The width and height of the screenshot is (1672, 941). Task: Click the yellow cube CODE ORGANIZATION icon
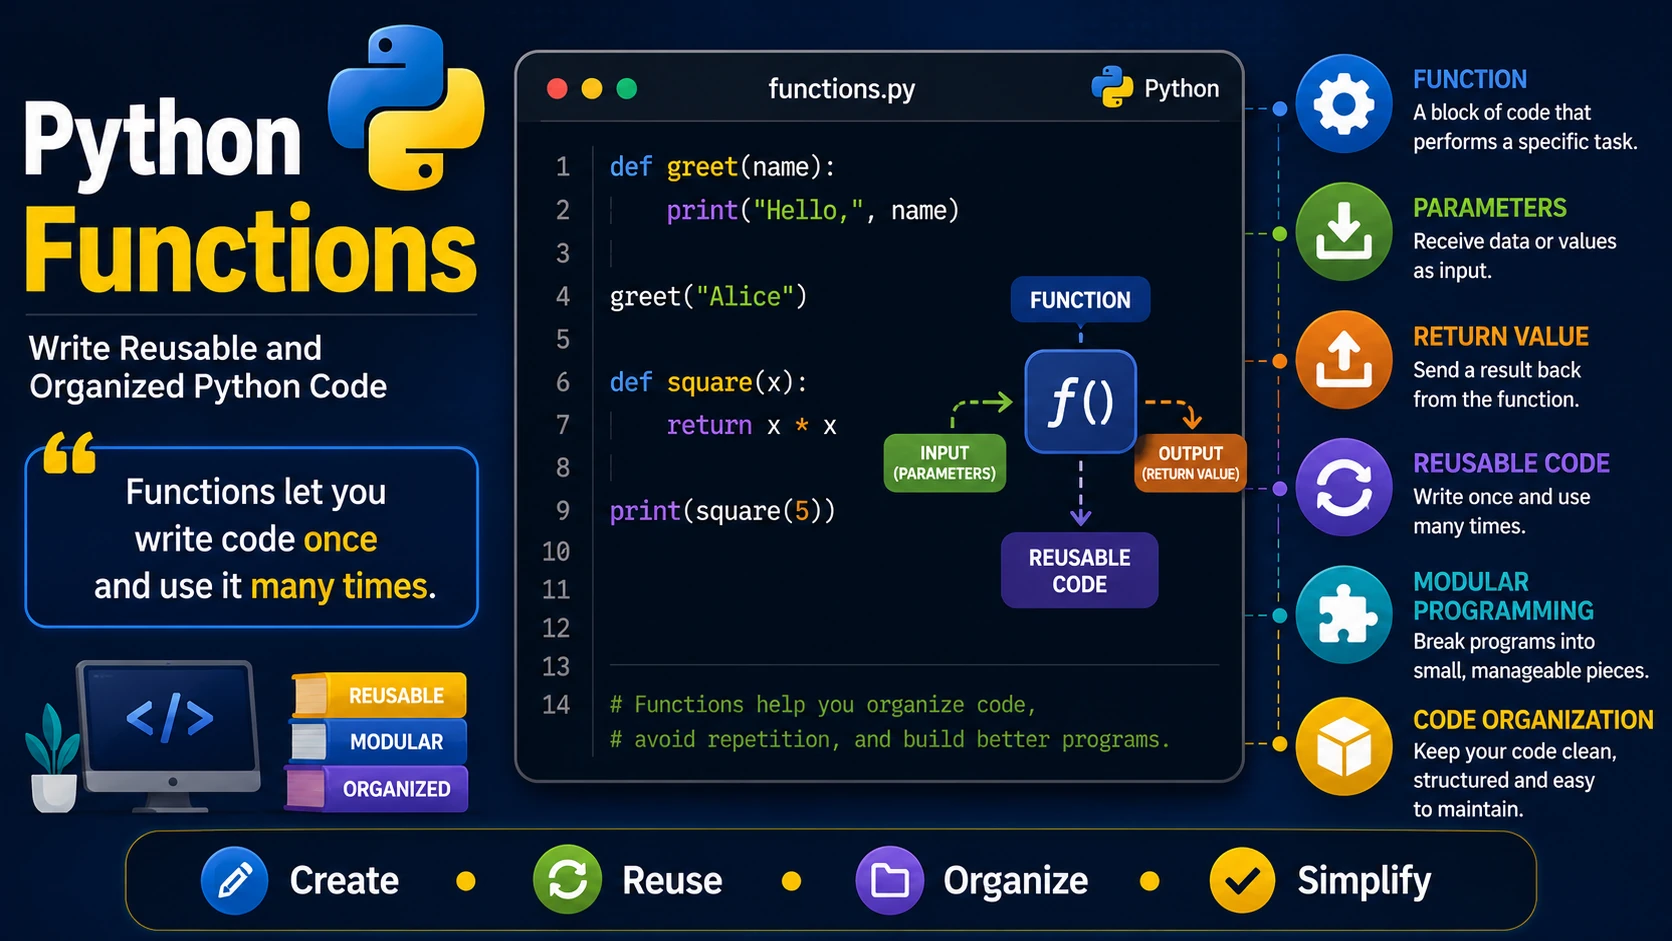click(1344, 746)
